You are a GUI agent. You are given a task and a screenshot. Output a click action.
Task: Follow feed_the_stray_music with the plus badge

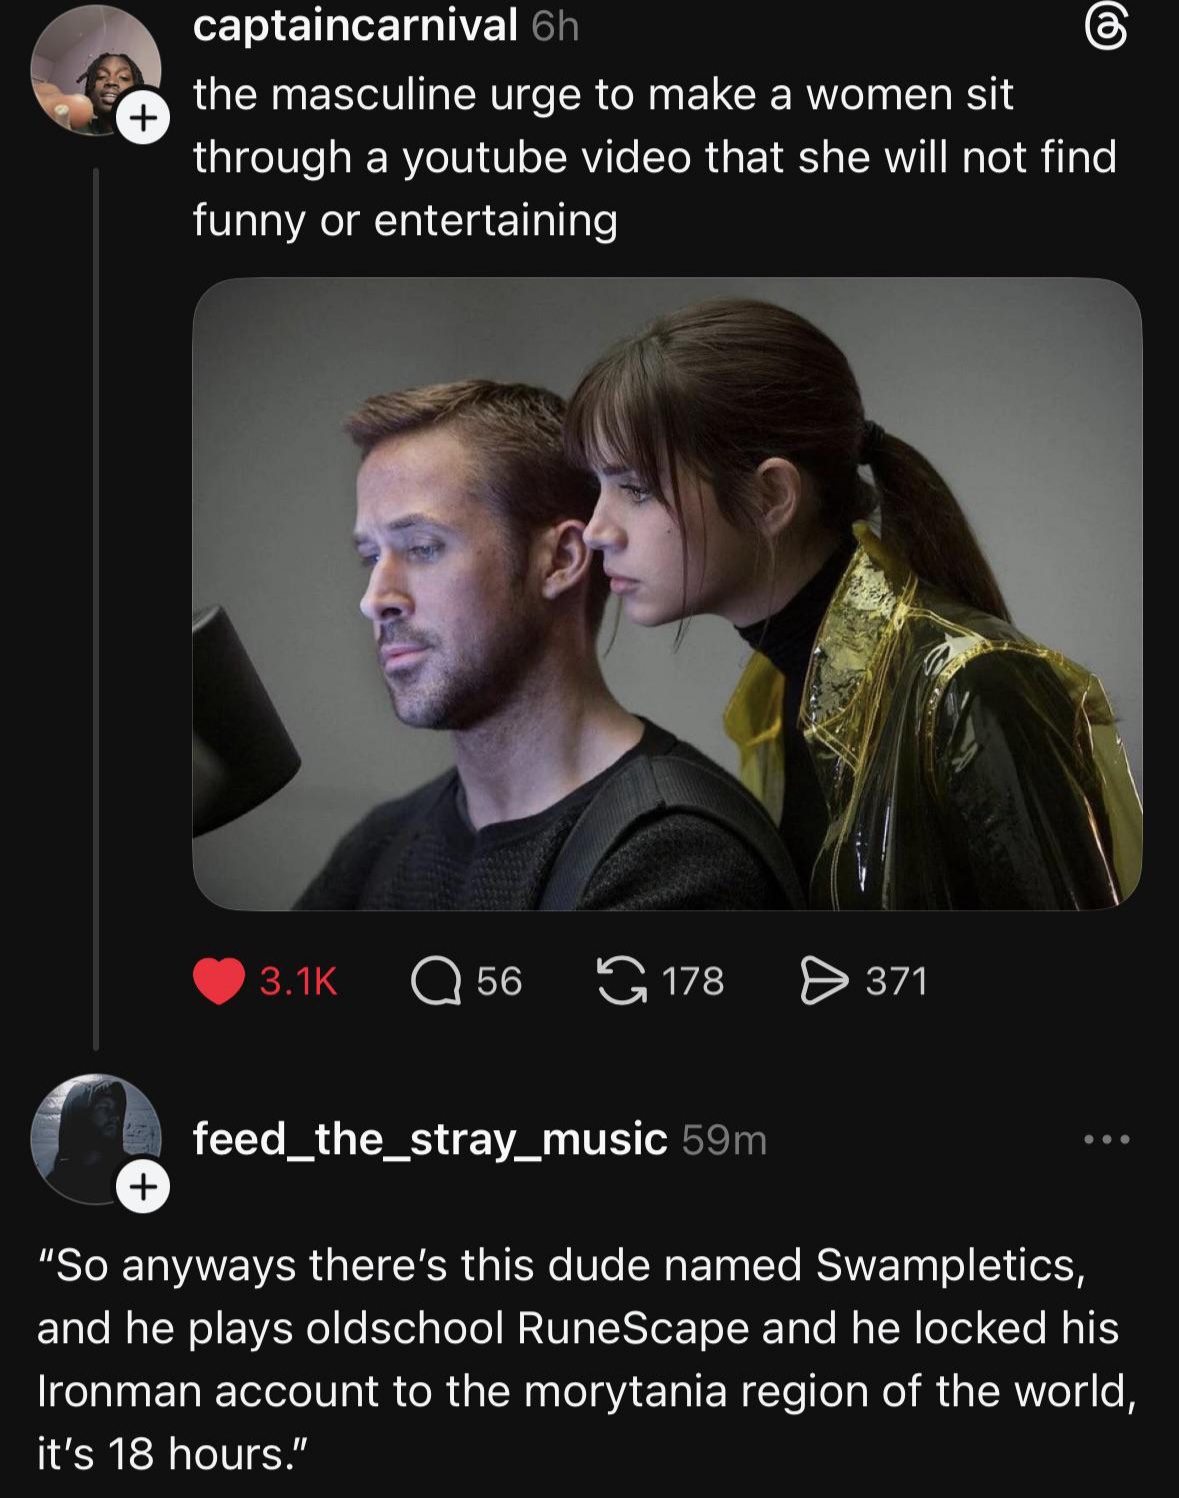pyautogui.click(x=144, y=1187)
